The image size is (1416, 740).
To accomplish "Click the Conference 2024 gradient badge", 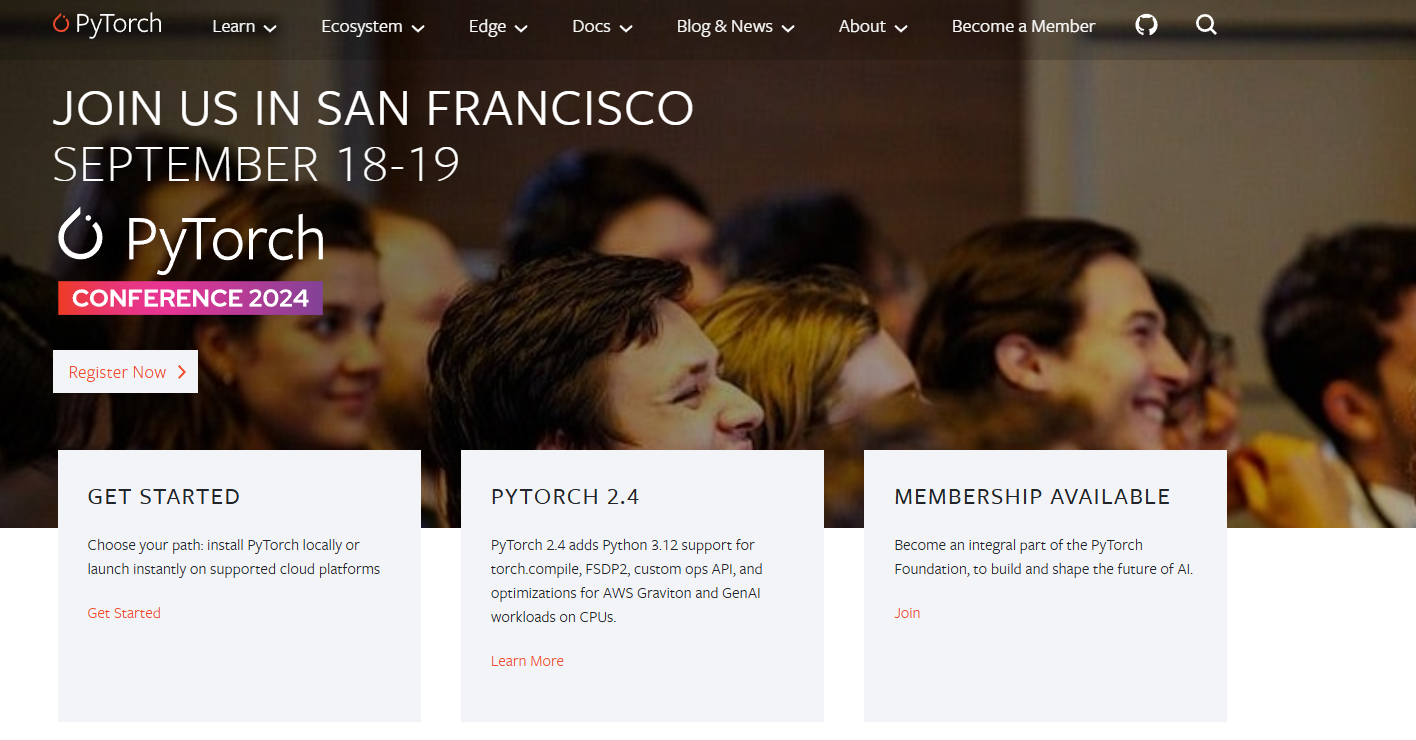I will point(190,298).
